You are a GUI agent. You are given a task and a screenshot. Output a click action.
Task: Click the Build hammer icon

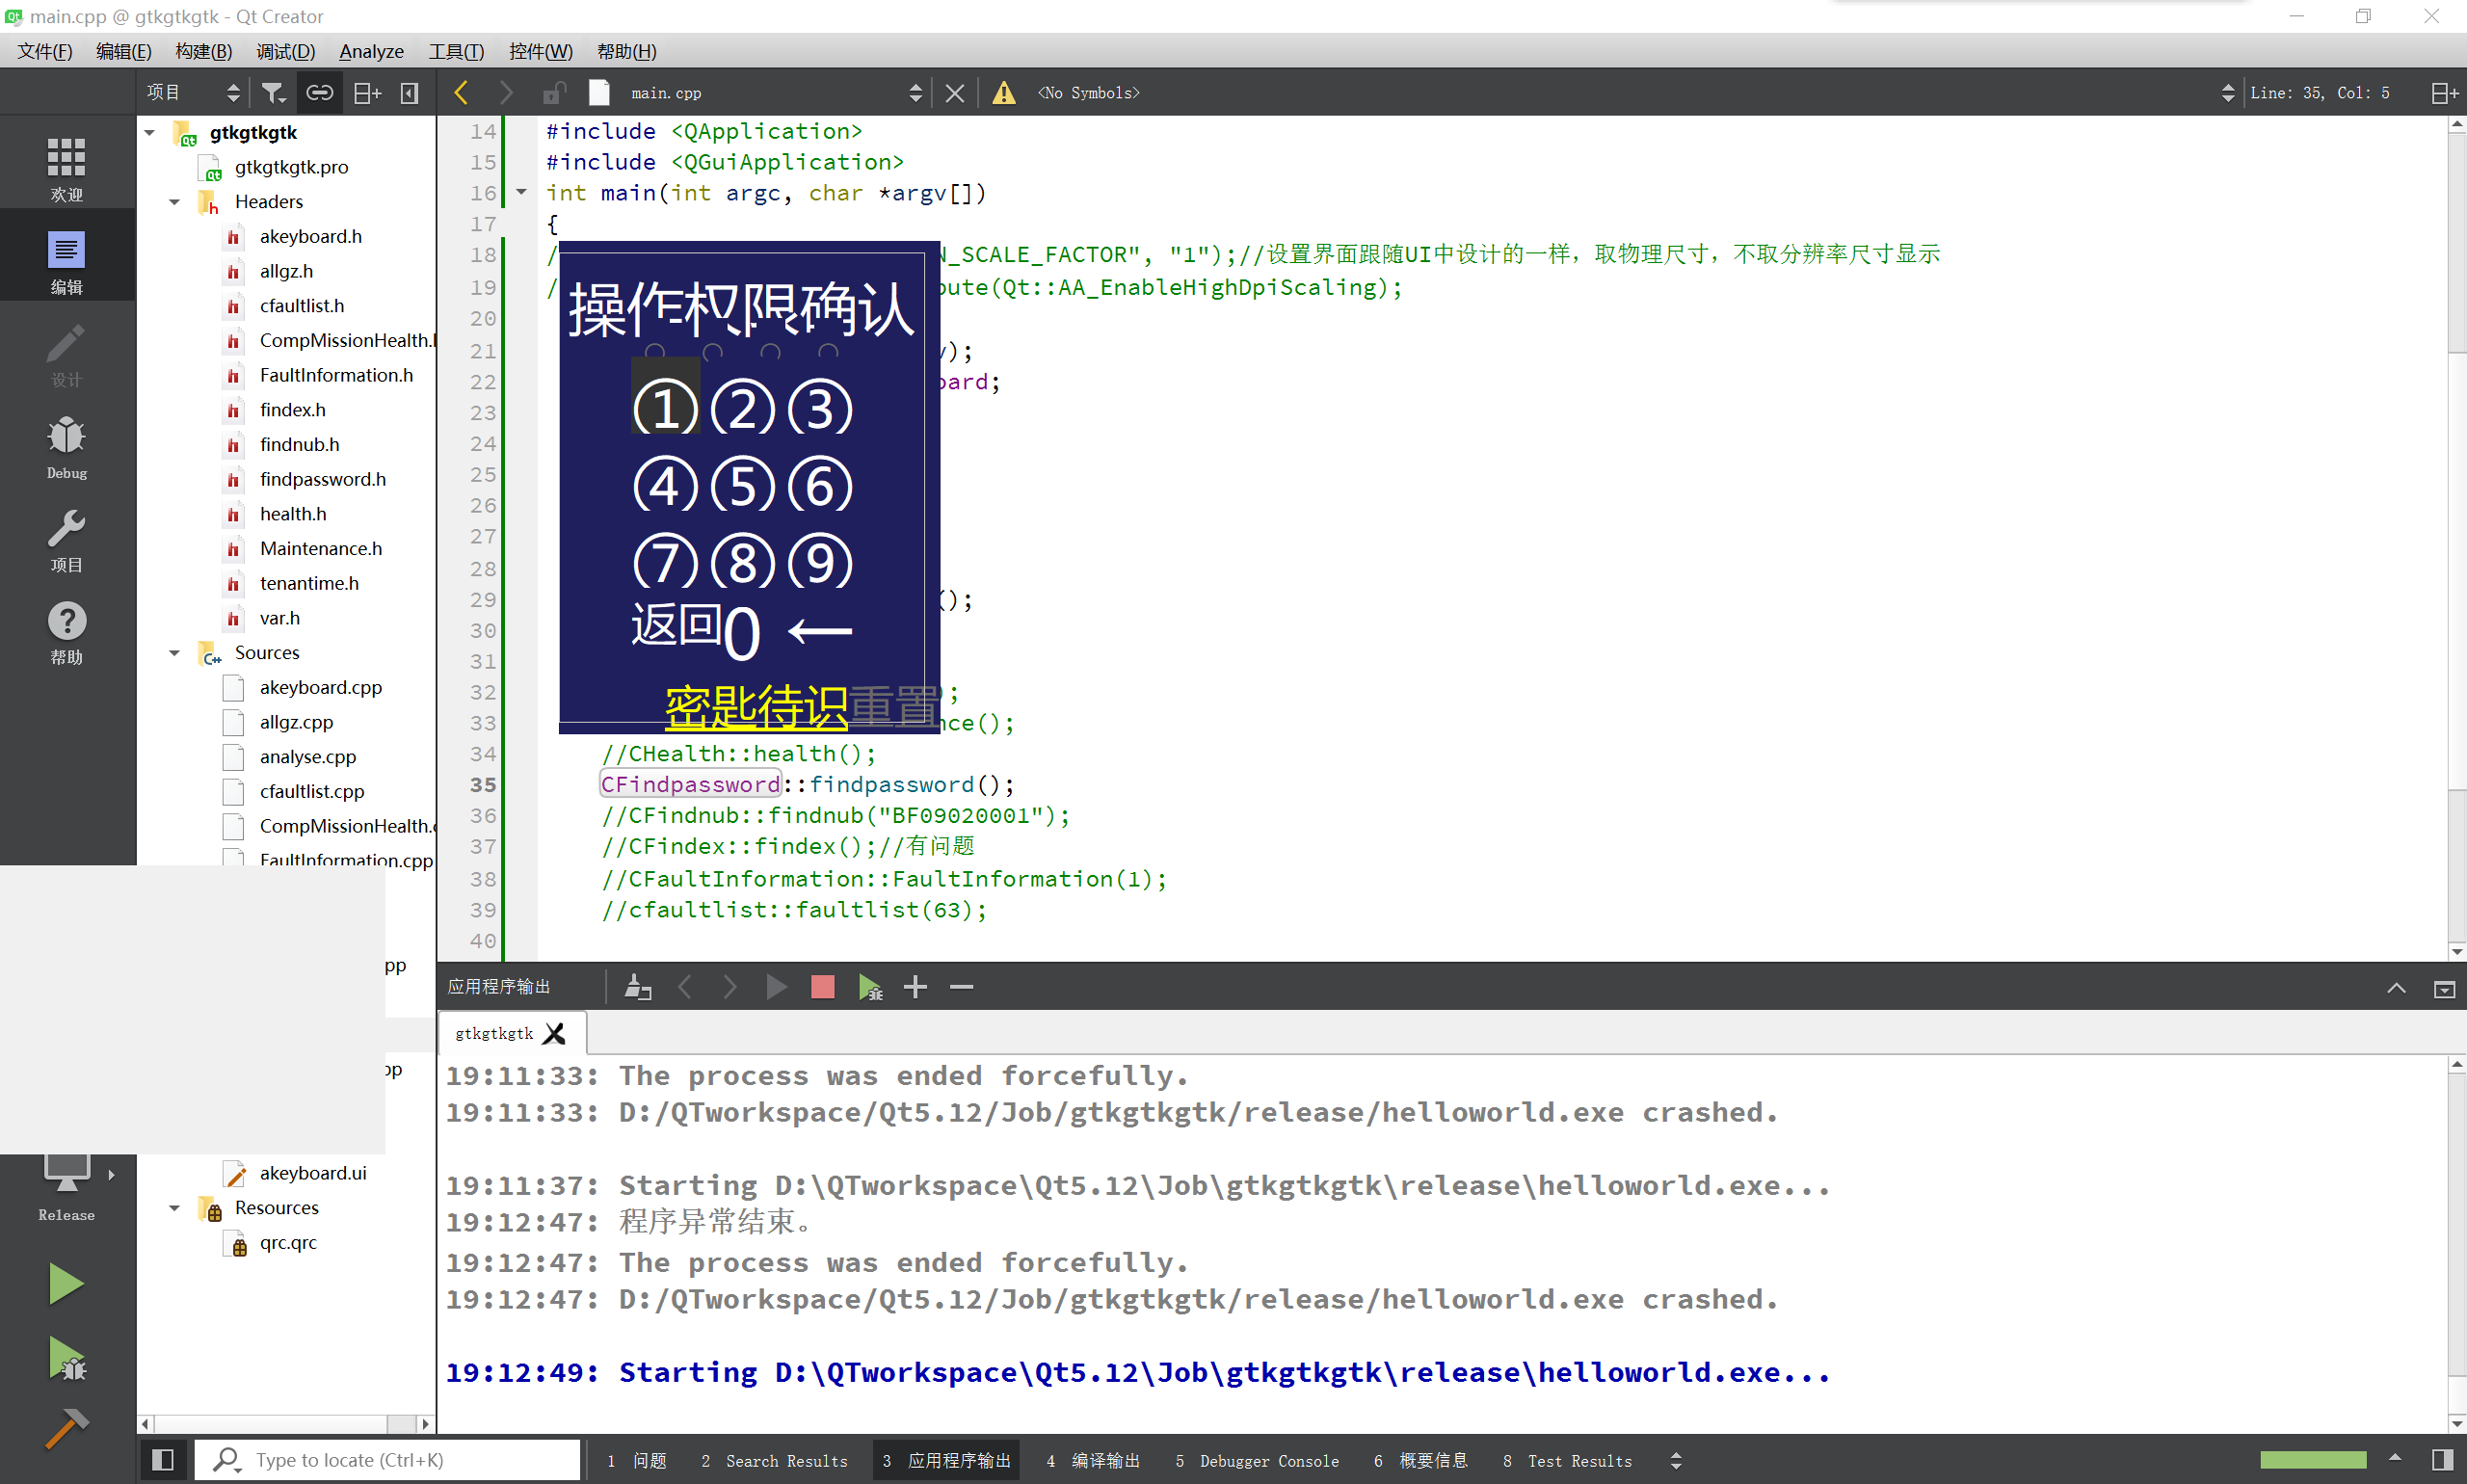66,1428
